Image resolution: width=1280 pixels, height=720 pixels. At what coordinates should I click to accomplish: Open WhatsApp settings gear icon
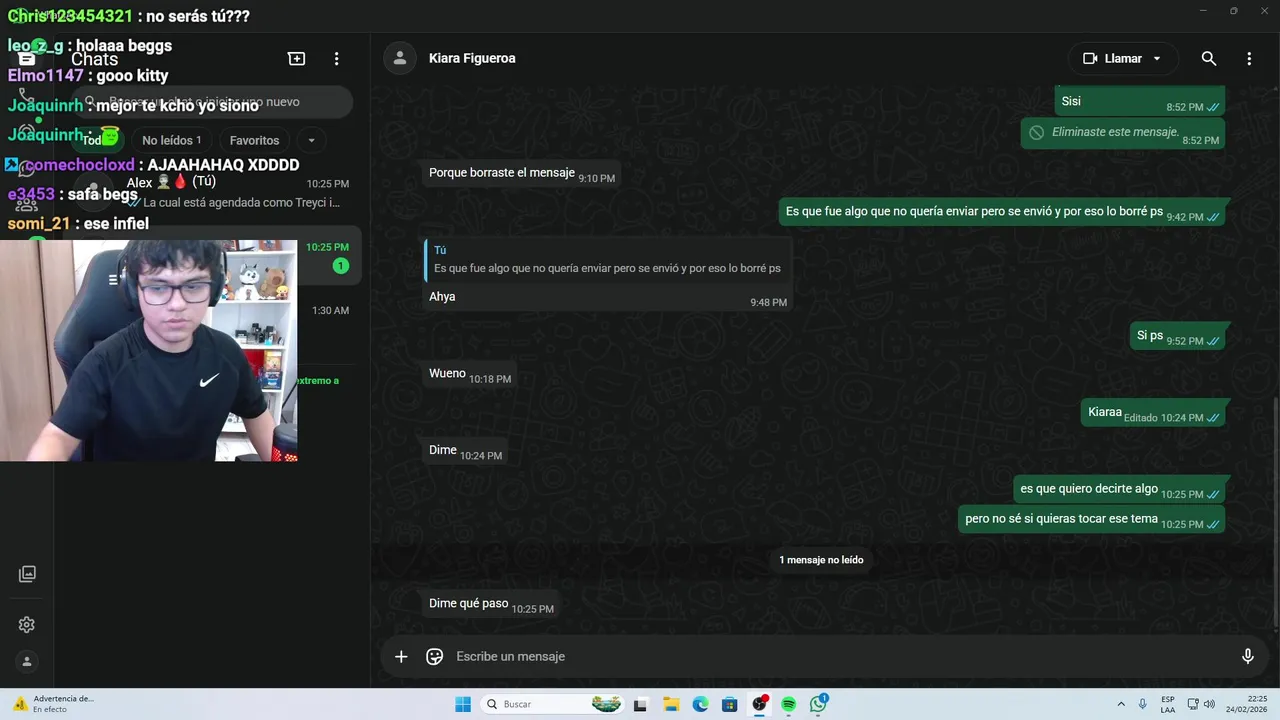(27, 625)
